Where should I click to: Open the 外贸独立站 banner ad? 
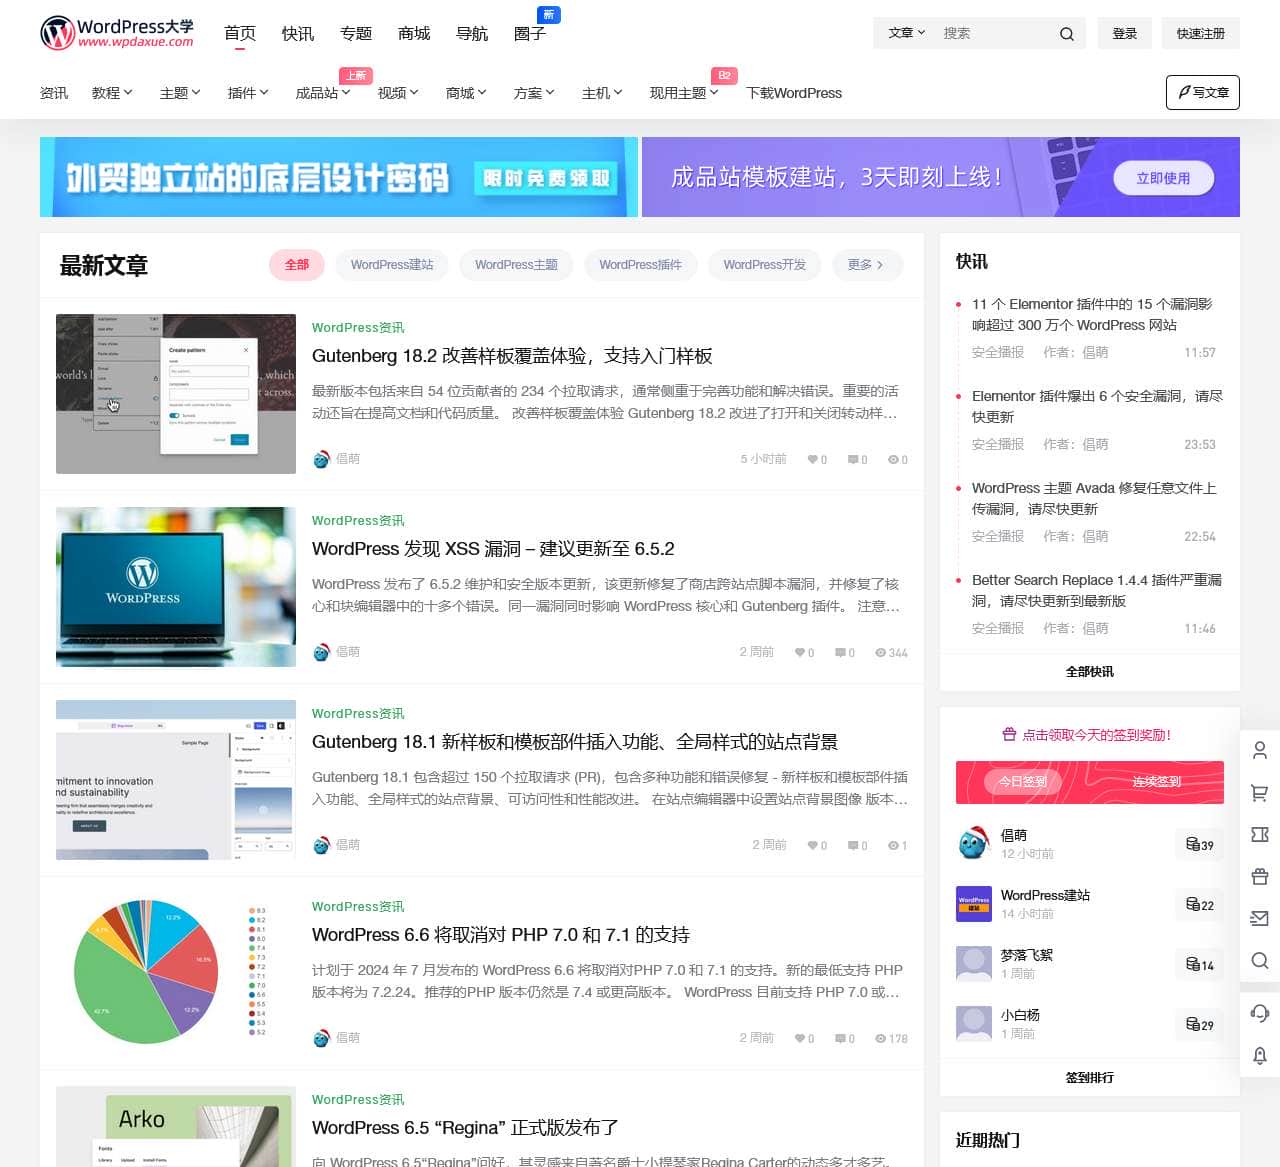339,177
